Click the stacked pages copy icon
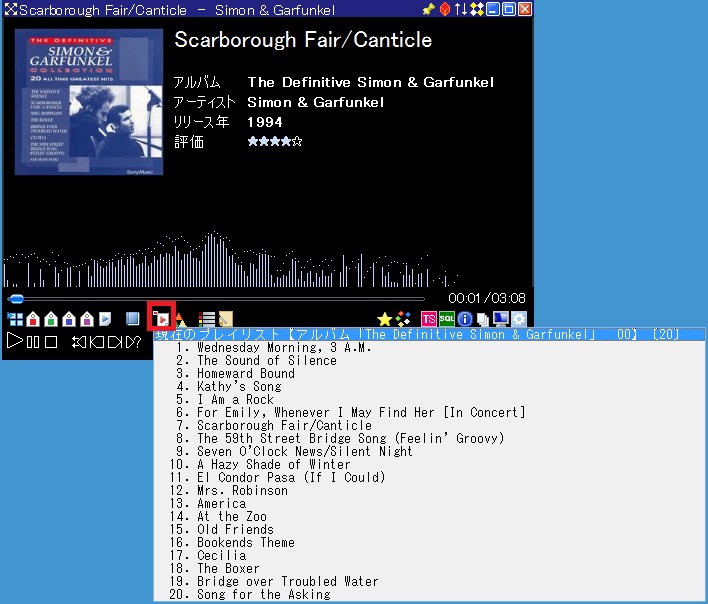708x604 pixels. 483,320
